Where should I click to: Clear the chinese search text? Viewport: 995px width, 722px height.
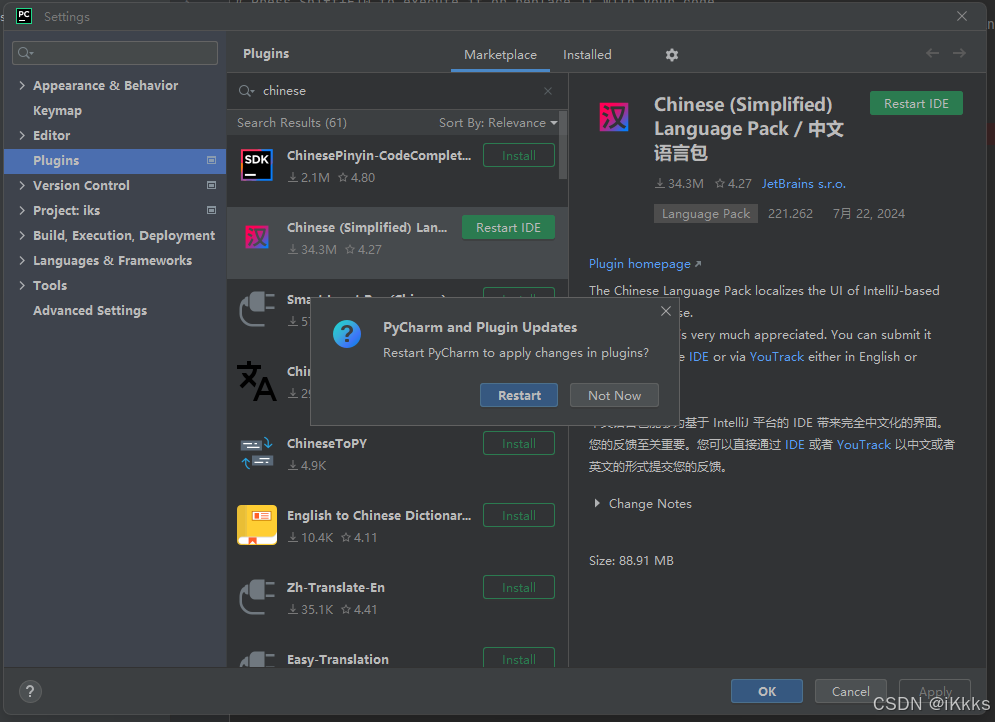click(548, 91)
